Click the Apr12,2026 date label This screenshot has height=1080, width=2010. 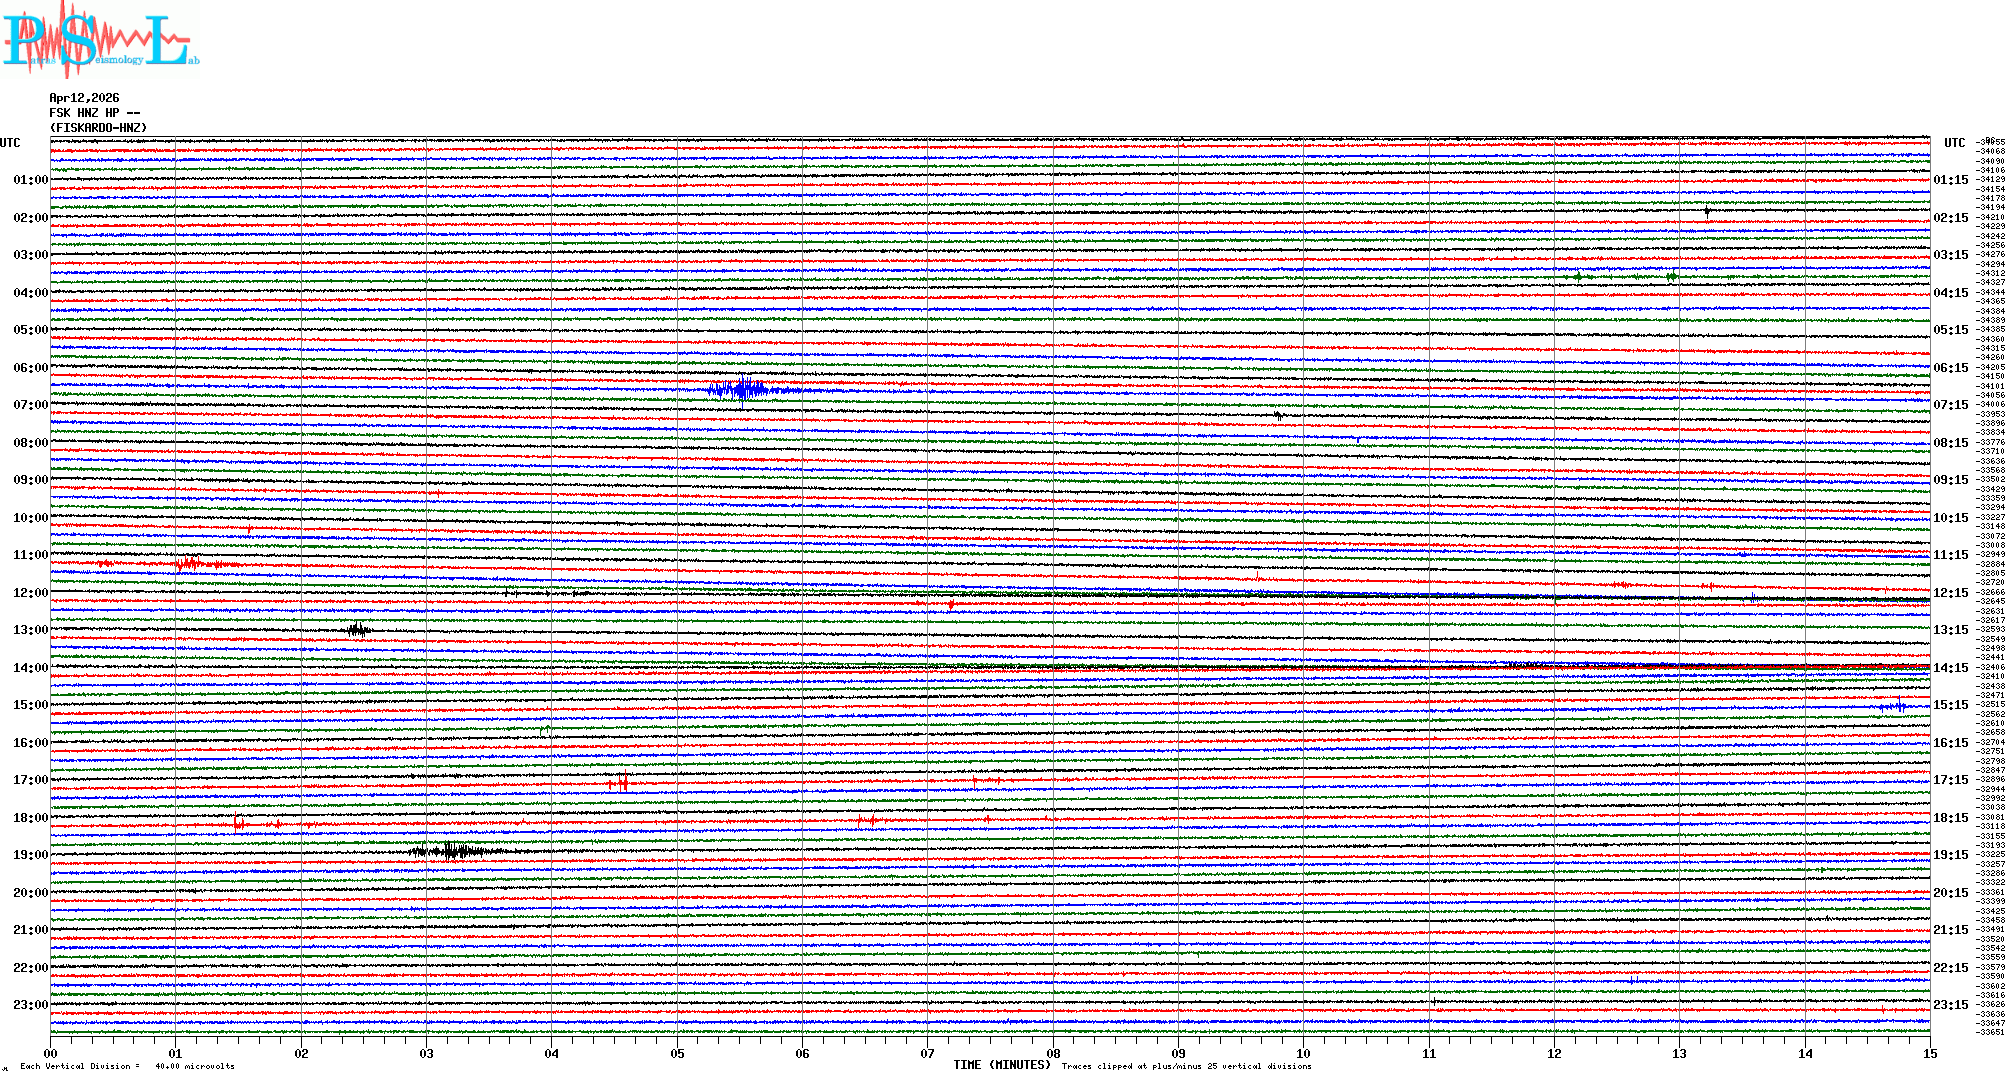coord(84,98)
